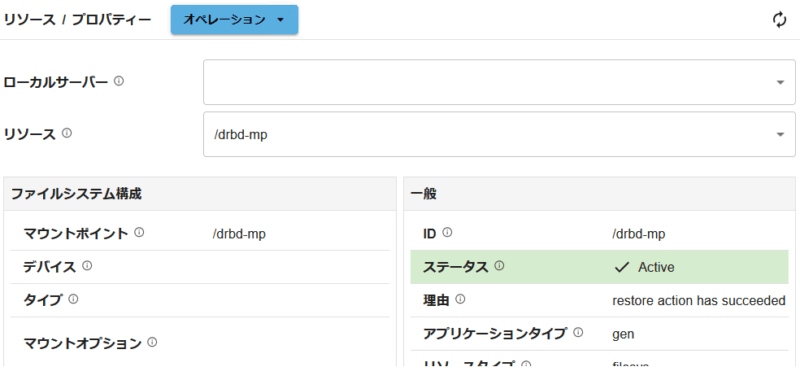Viewport: 800px width, 380px height.
Task: Click the リソース / プロパティー breadcrumb title
Action: [77, 20]
